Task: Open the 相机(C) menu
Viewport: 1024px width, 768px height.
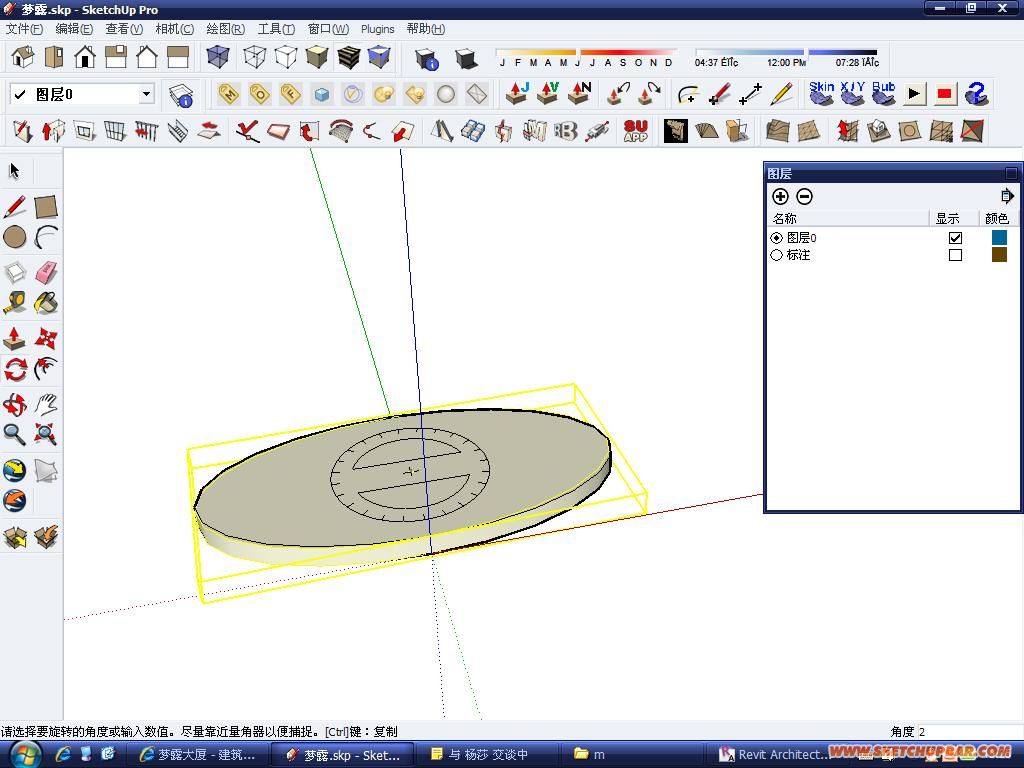Action: coord(174,29)
